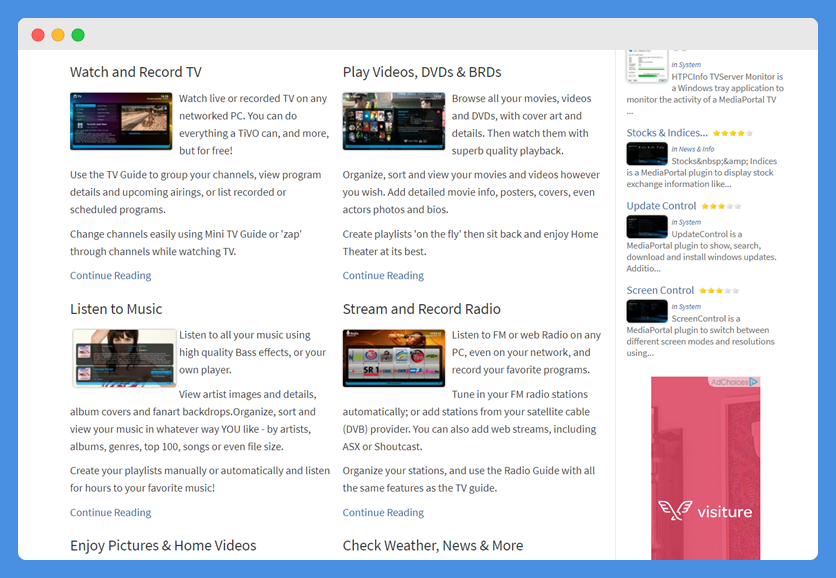Select the News & Info category link
This screenshot has height=578, width=836.
pos(696,149)
